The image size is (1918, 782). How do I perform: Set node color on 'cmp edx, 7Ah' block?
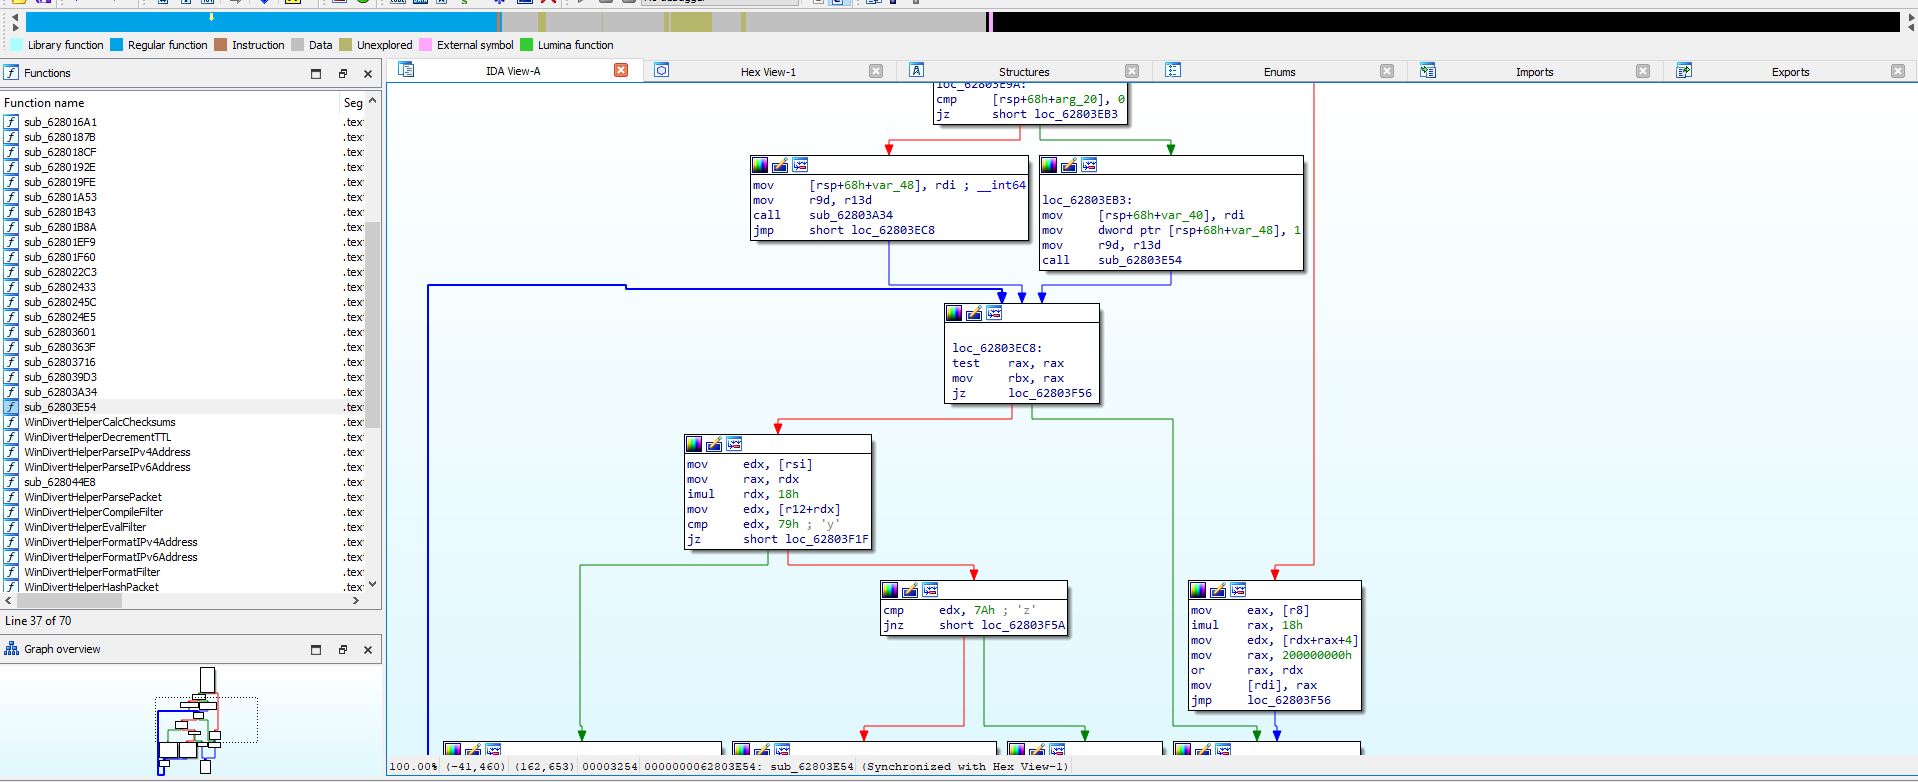point(890,590)
